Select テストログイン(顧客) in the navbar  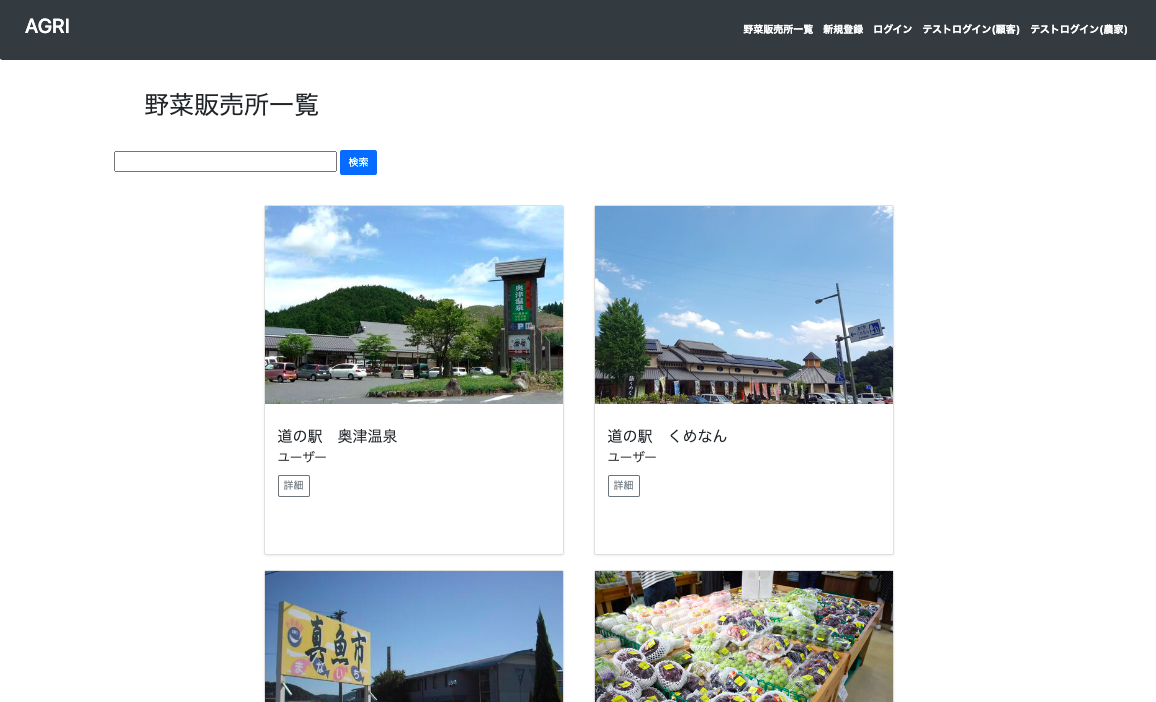(x=970, y=30)
